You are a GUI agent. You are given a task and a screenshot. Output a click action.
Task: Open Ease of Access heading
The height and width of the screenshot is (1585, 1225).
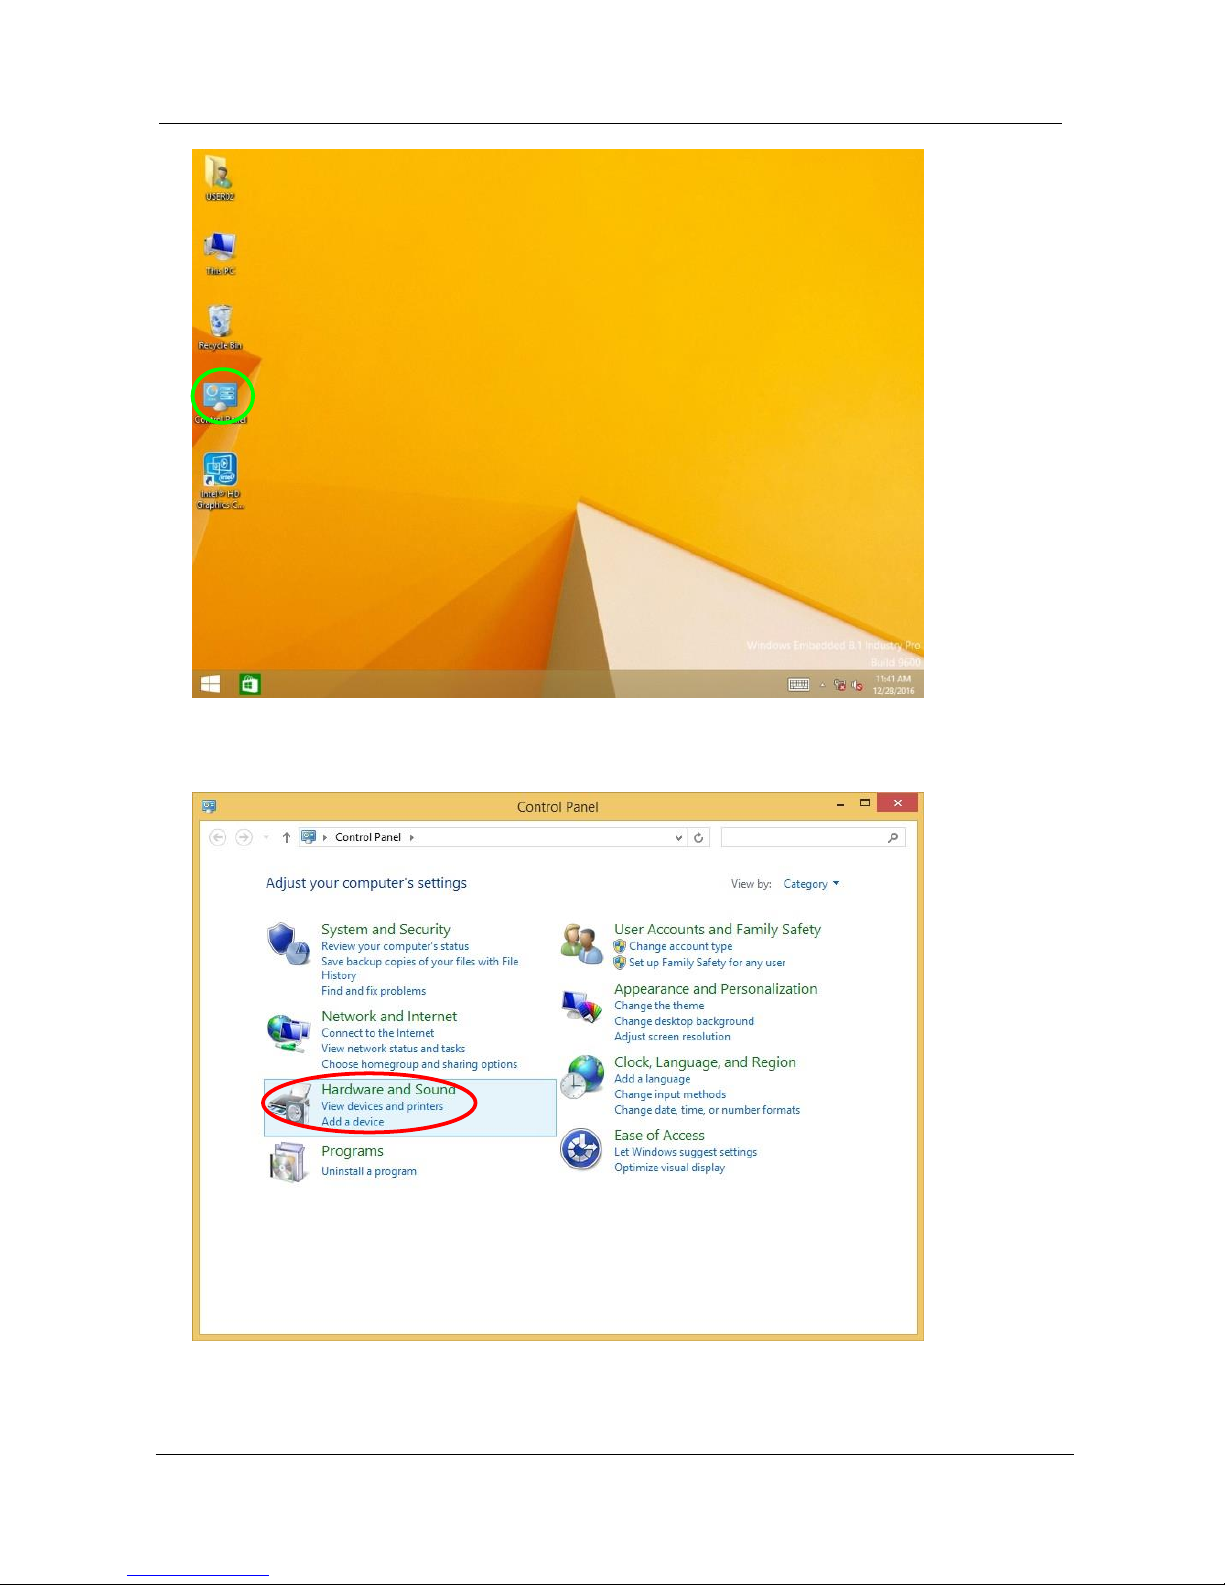659,1135
